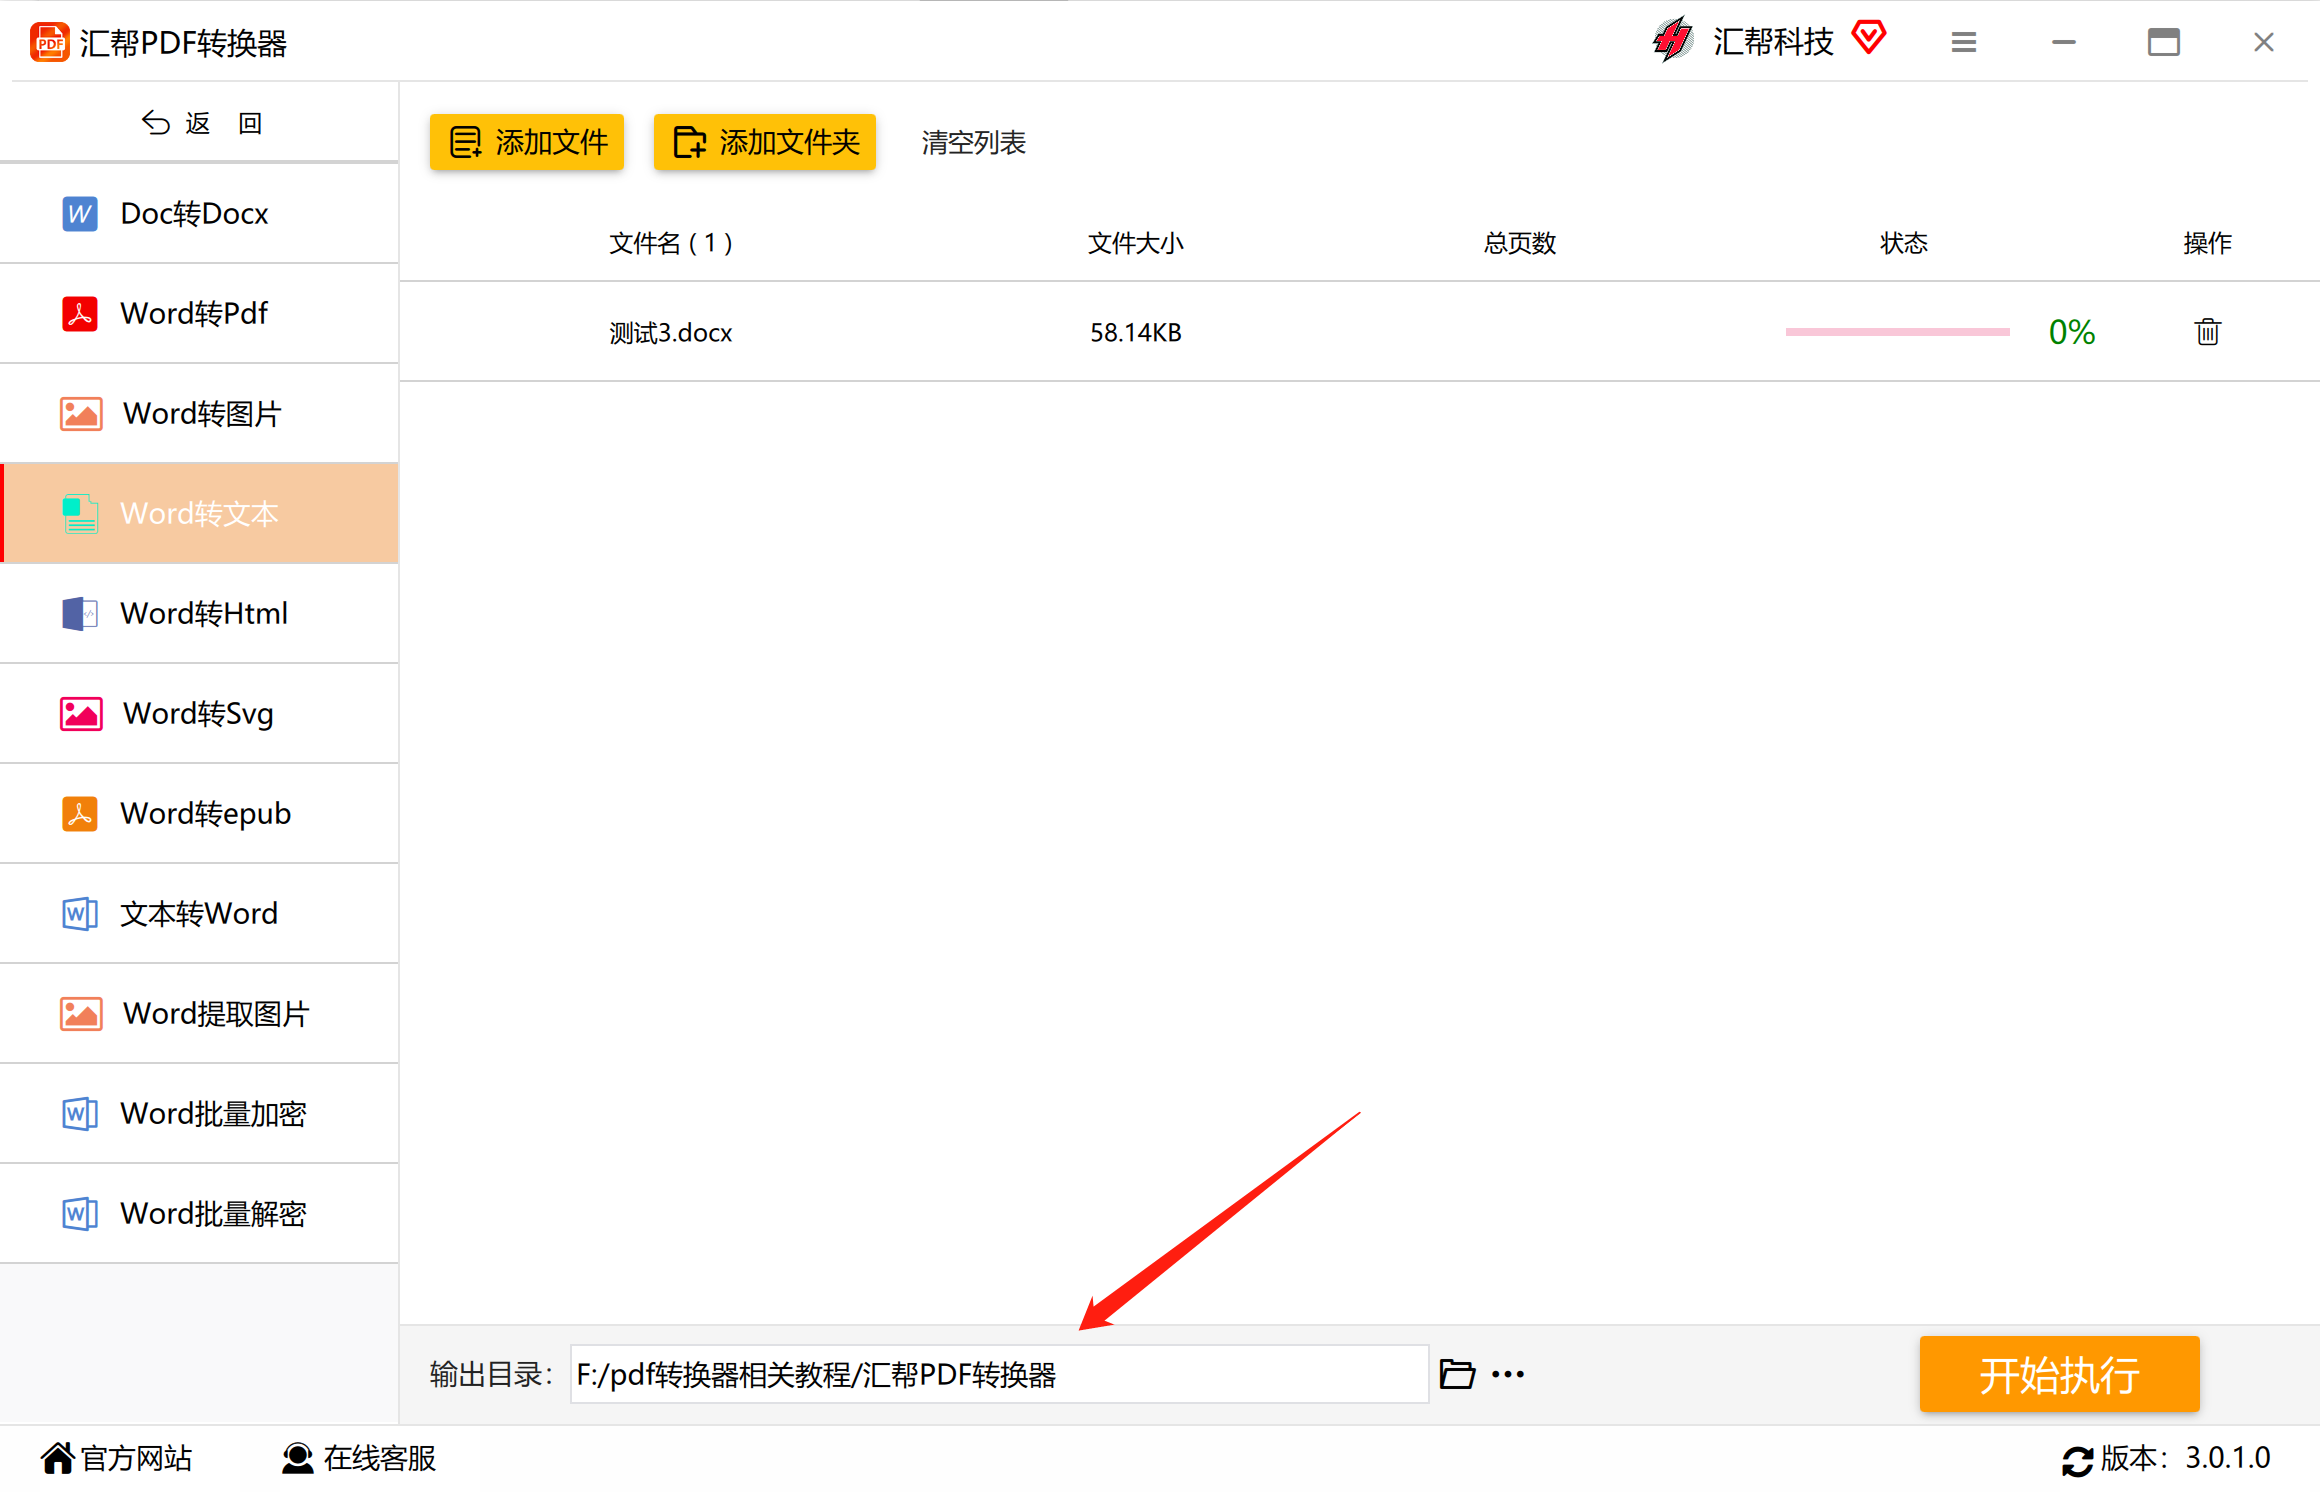The image size is (2320, 1492).
Task: Click the back arrow icon next to 返回
Action: pos(156,123)
